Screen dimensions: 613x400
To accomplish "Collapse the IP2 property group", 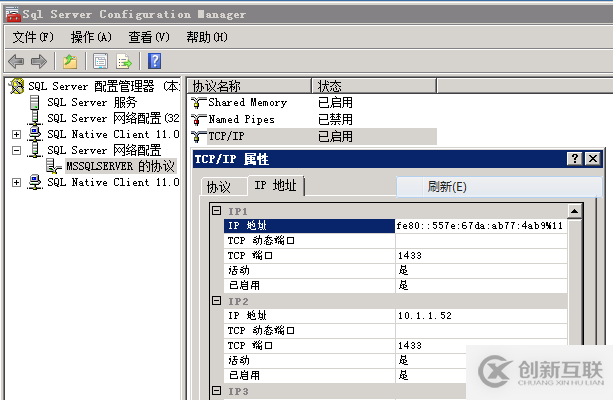I will point(217,301).
